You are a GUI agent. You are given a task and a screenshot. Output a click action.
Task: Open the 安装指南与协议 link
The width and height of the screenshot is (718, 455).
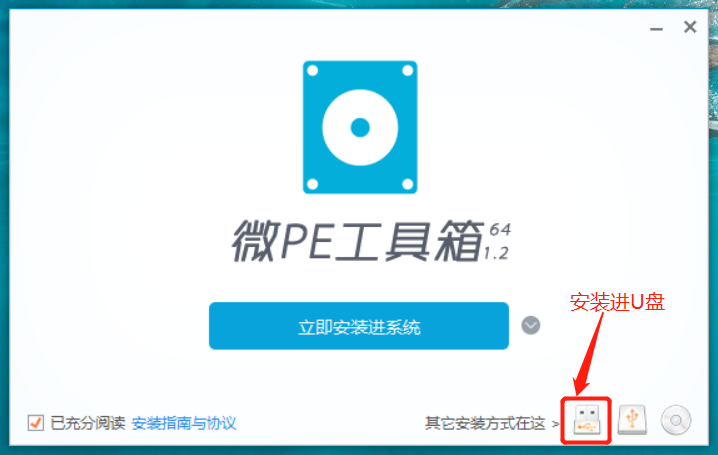pos(184,423)
